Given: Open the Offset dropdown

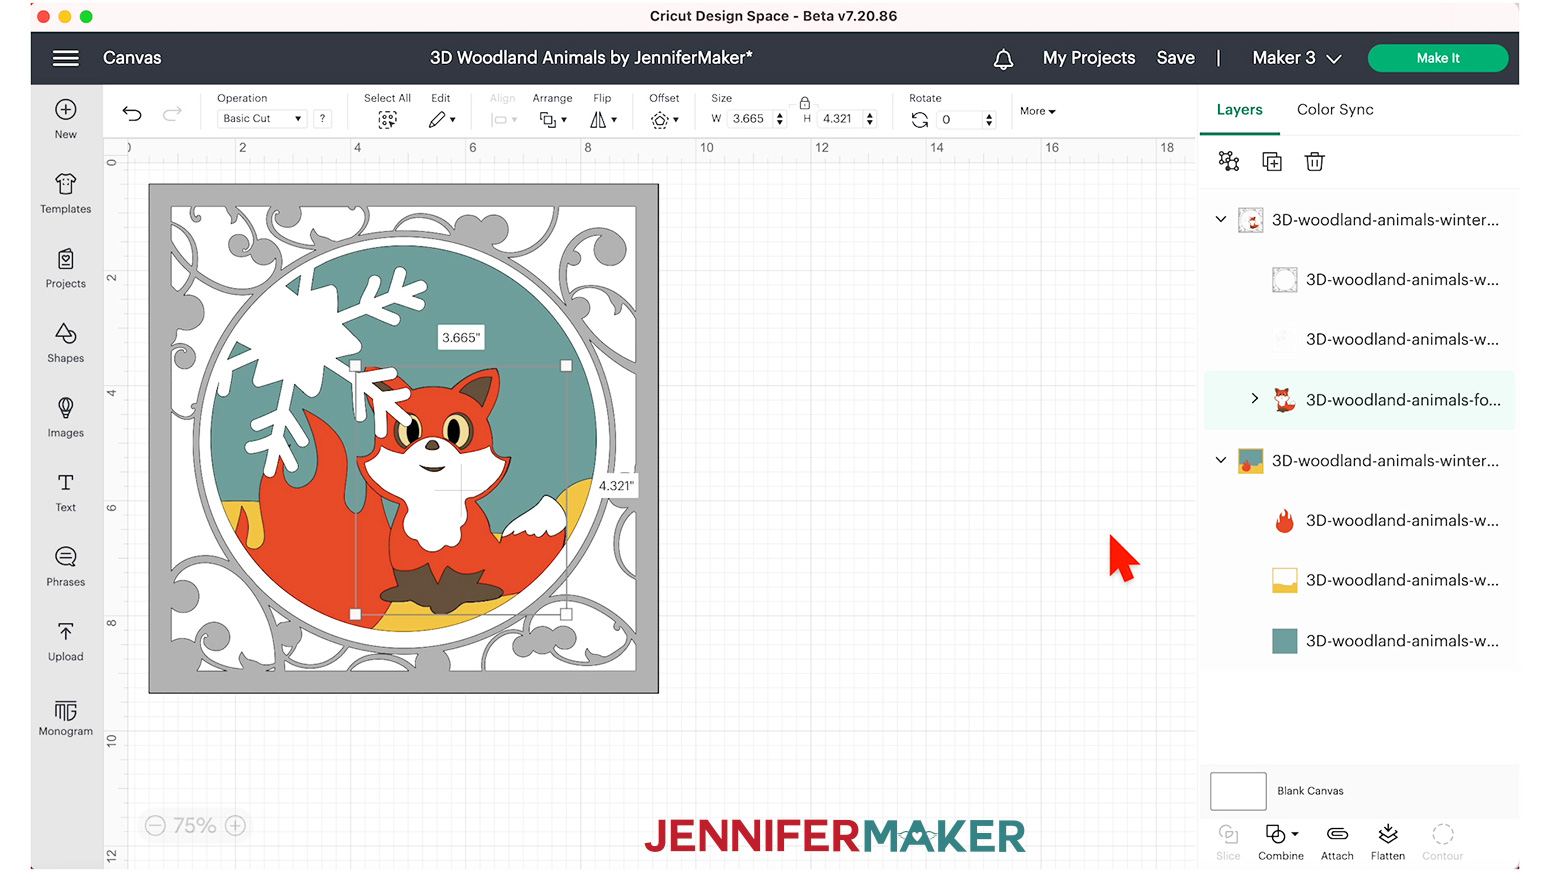Looking at the screenshot, I should pyautogui.click(x=664, y=119).
